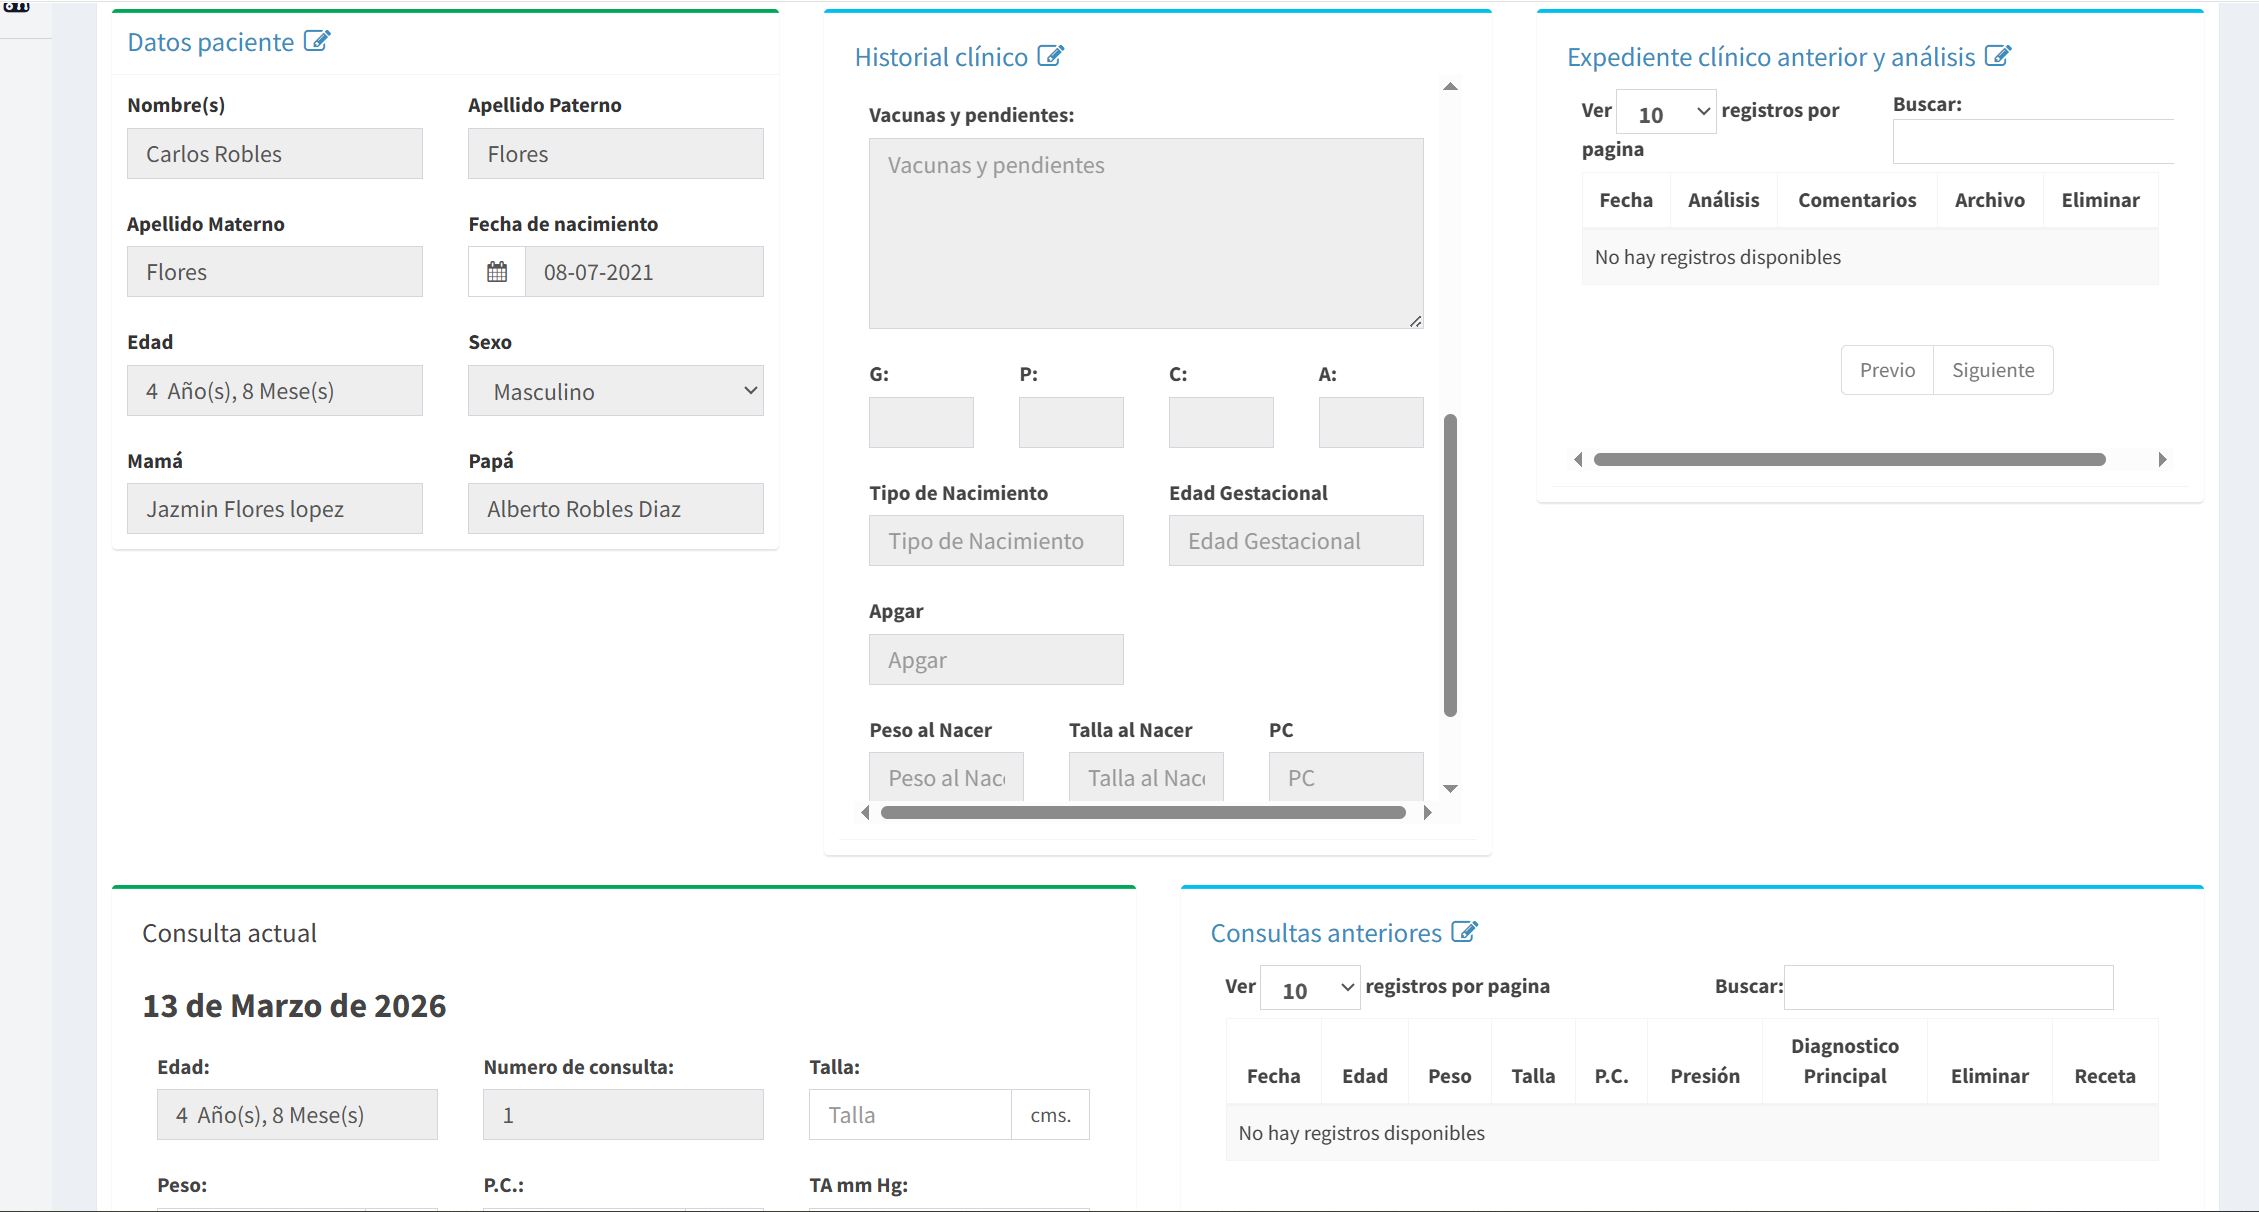Image resolution: width=2259 pixels, height=1212 pixels.
Task: Click the Papá field Alberto Robles Diaz
Action: (x=616, y=508)
